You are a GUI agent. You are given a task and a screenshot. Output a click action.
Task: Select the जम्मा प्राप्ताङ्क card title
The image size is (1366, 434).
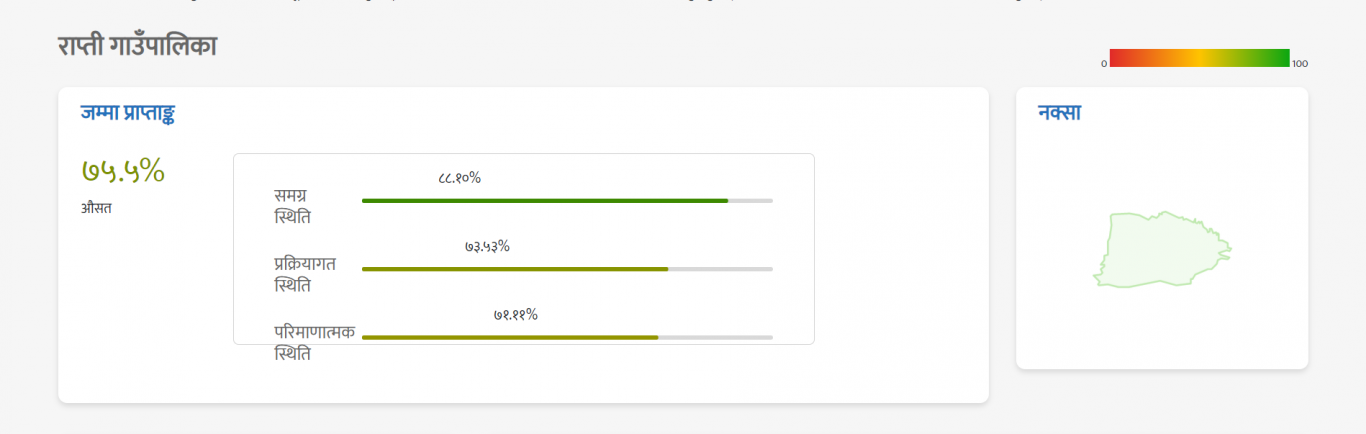[x=128, y=113]
